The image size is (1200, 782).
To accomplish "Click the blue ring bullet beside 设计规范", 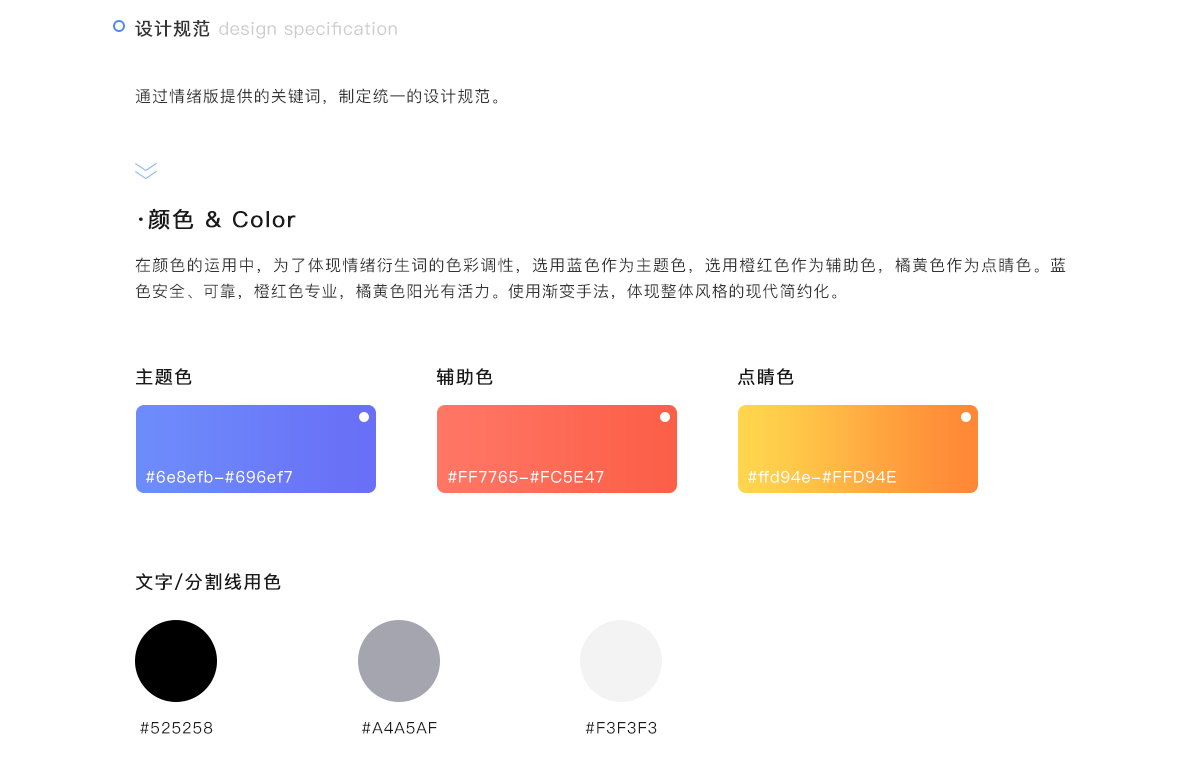I will coord(119,27).
